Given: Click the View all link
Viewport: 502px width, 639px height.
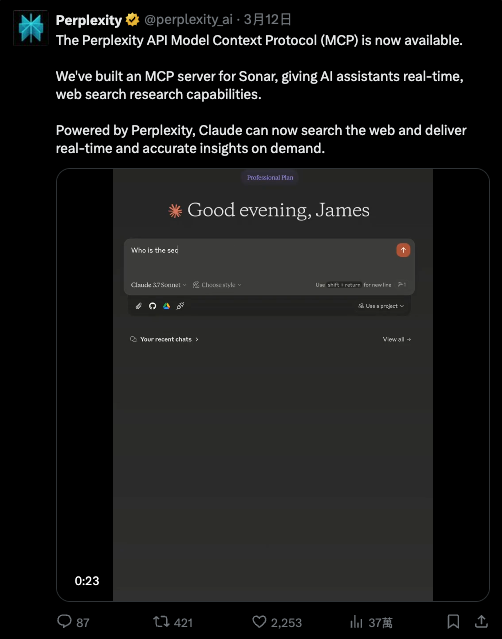Looking at the screenshot, I should (x=396, y=339).
